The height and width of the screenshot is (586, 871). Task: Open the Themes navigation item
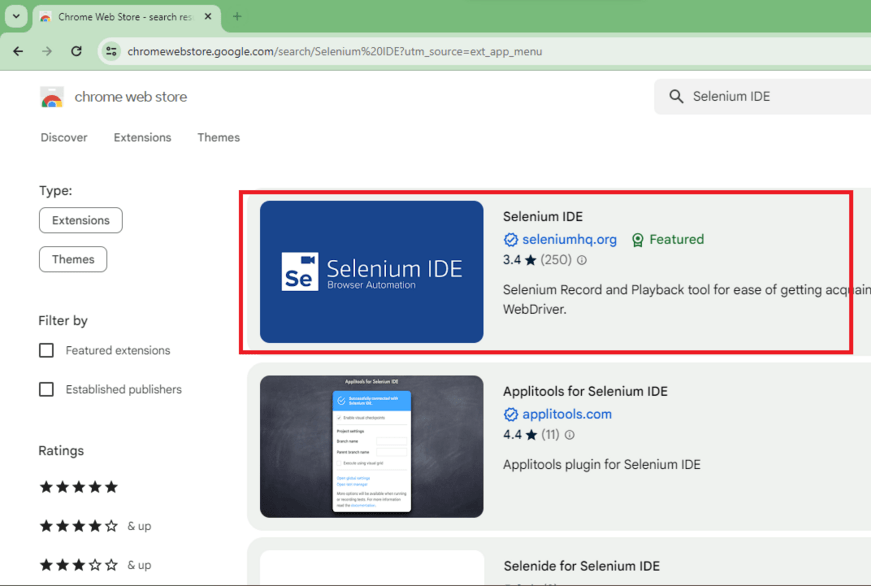218,138
